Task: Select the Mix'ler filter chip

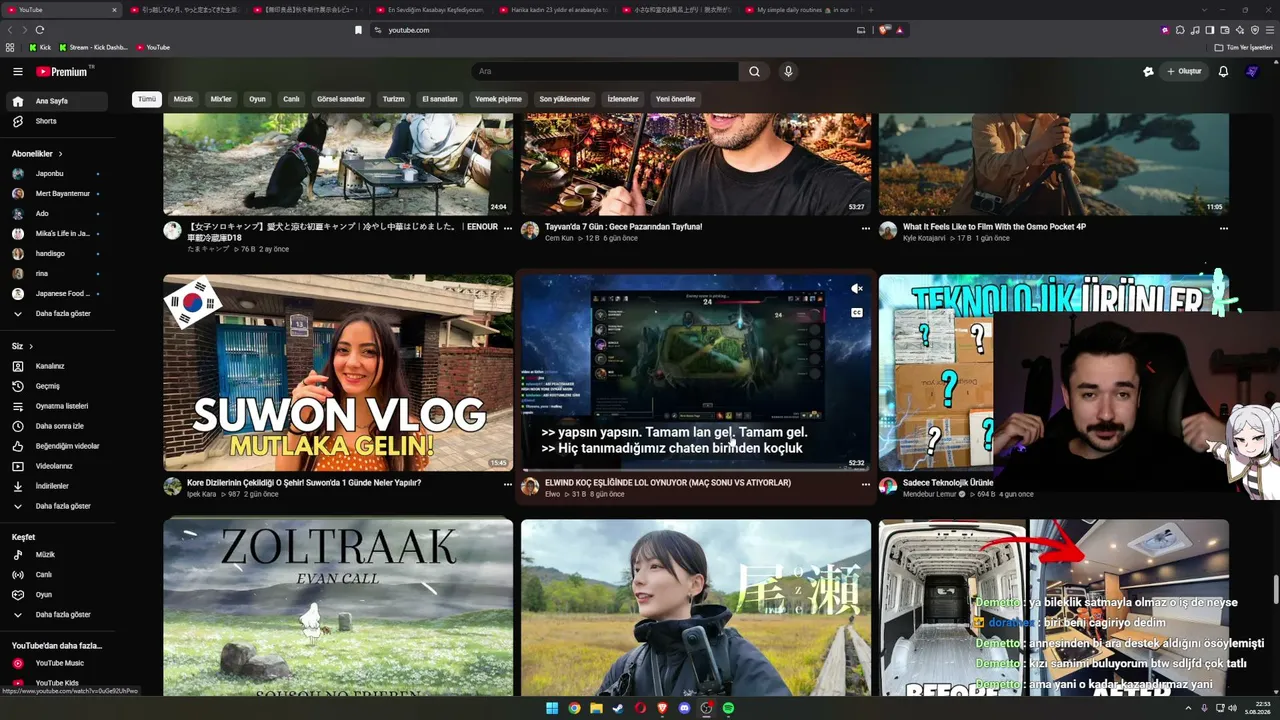Action: pos(221,99)
